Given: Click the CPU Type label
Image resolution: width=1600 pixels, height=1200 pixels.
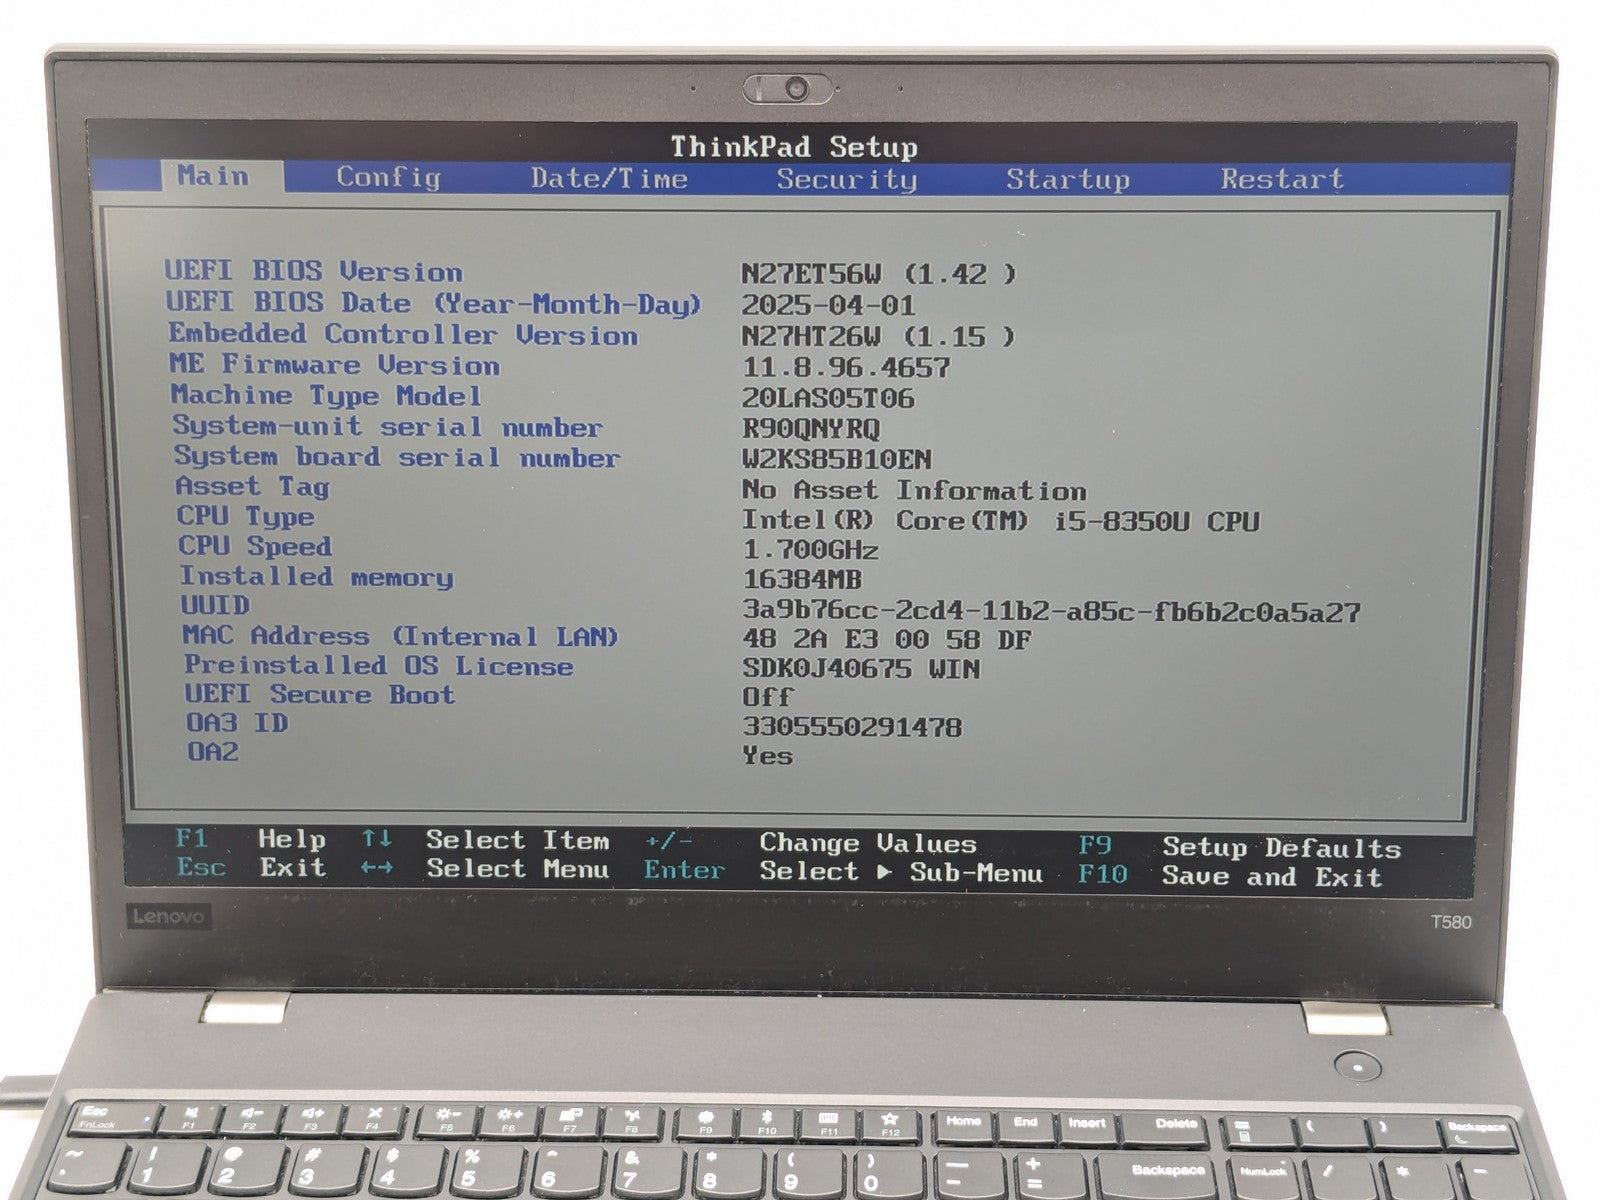Looking at the screenshot, I should [x=246, y=517].
